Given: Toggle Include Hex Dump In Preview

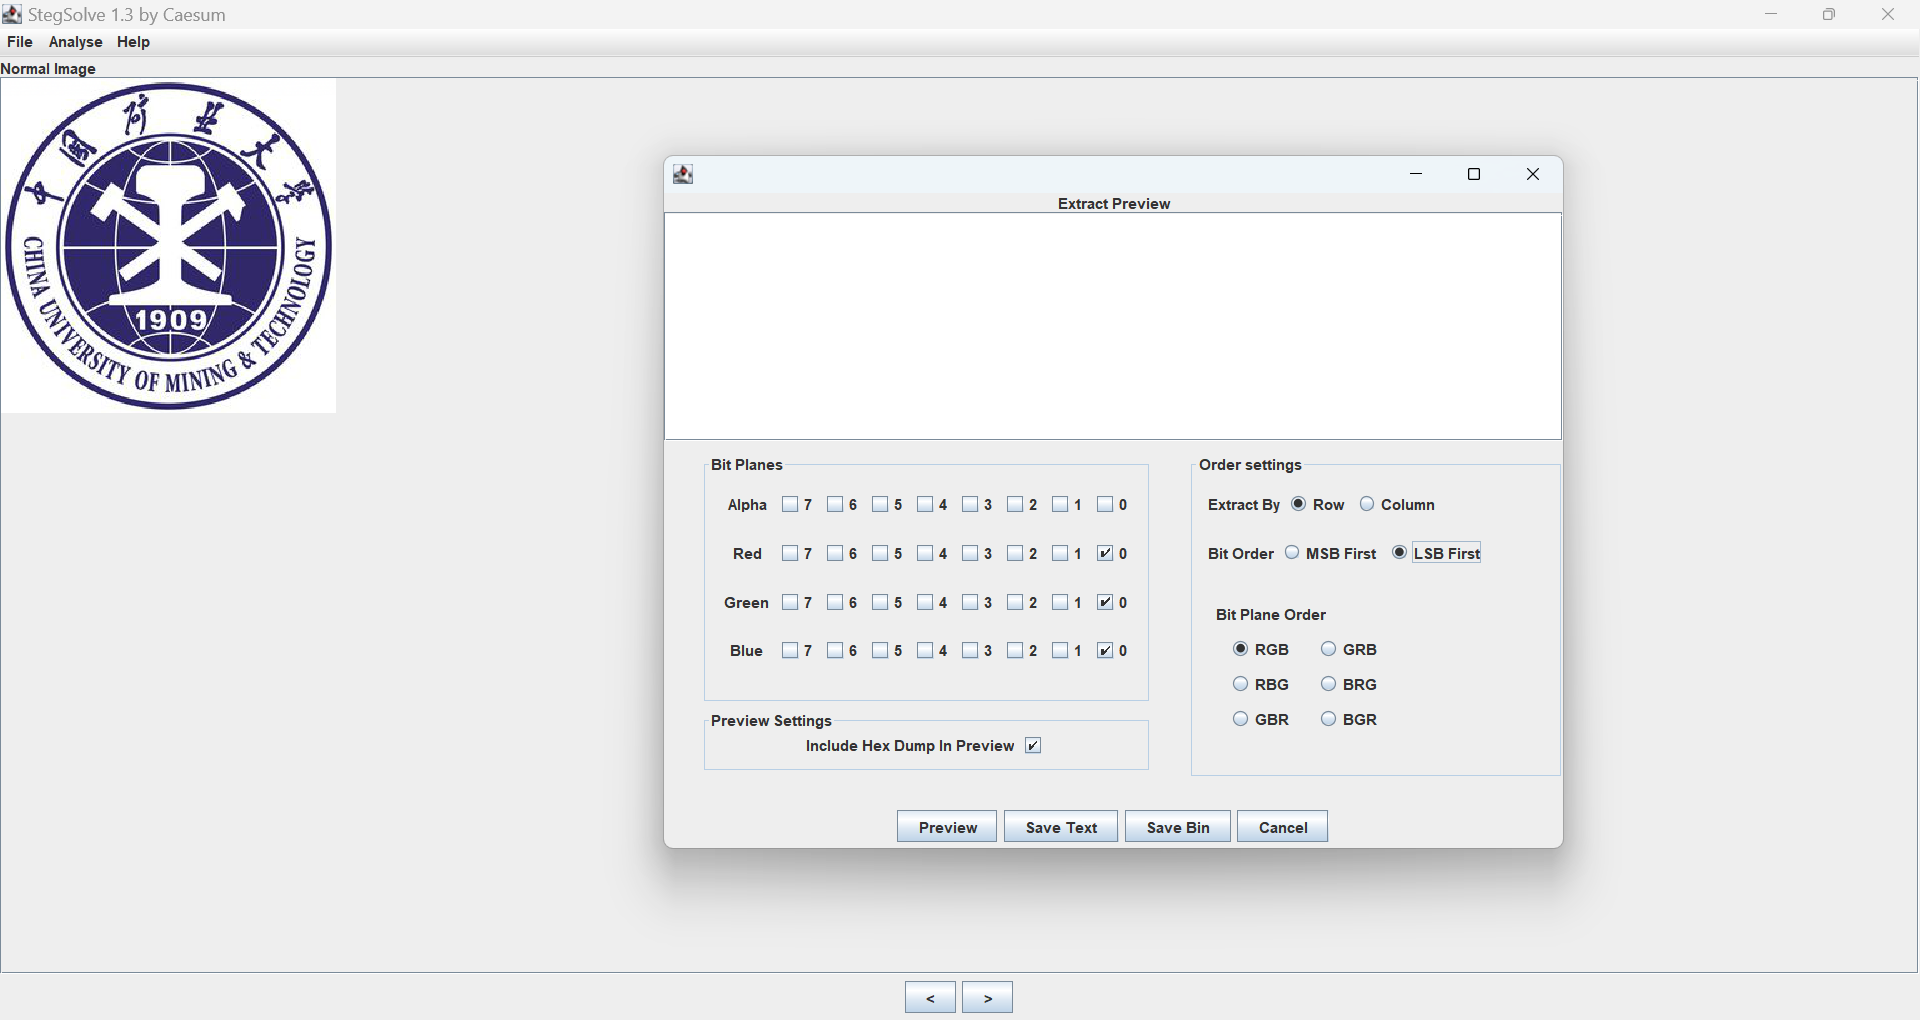Looking at the screenshot, I should [1033, 746].
